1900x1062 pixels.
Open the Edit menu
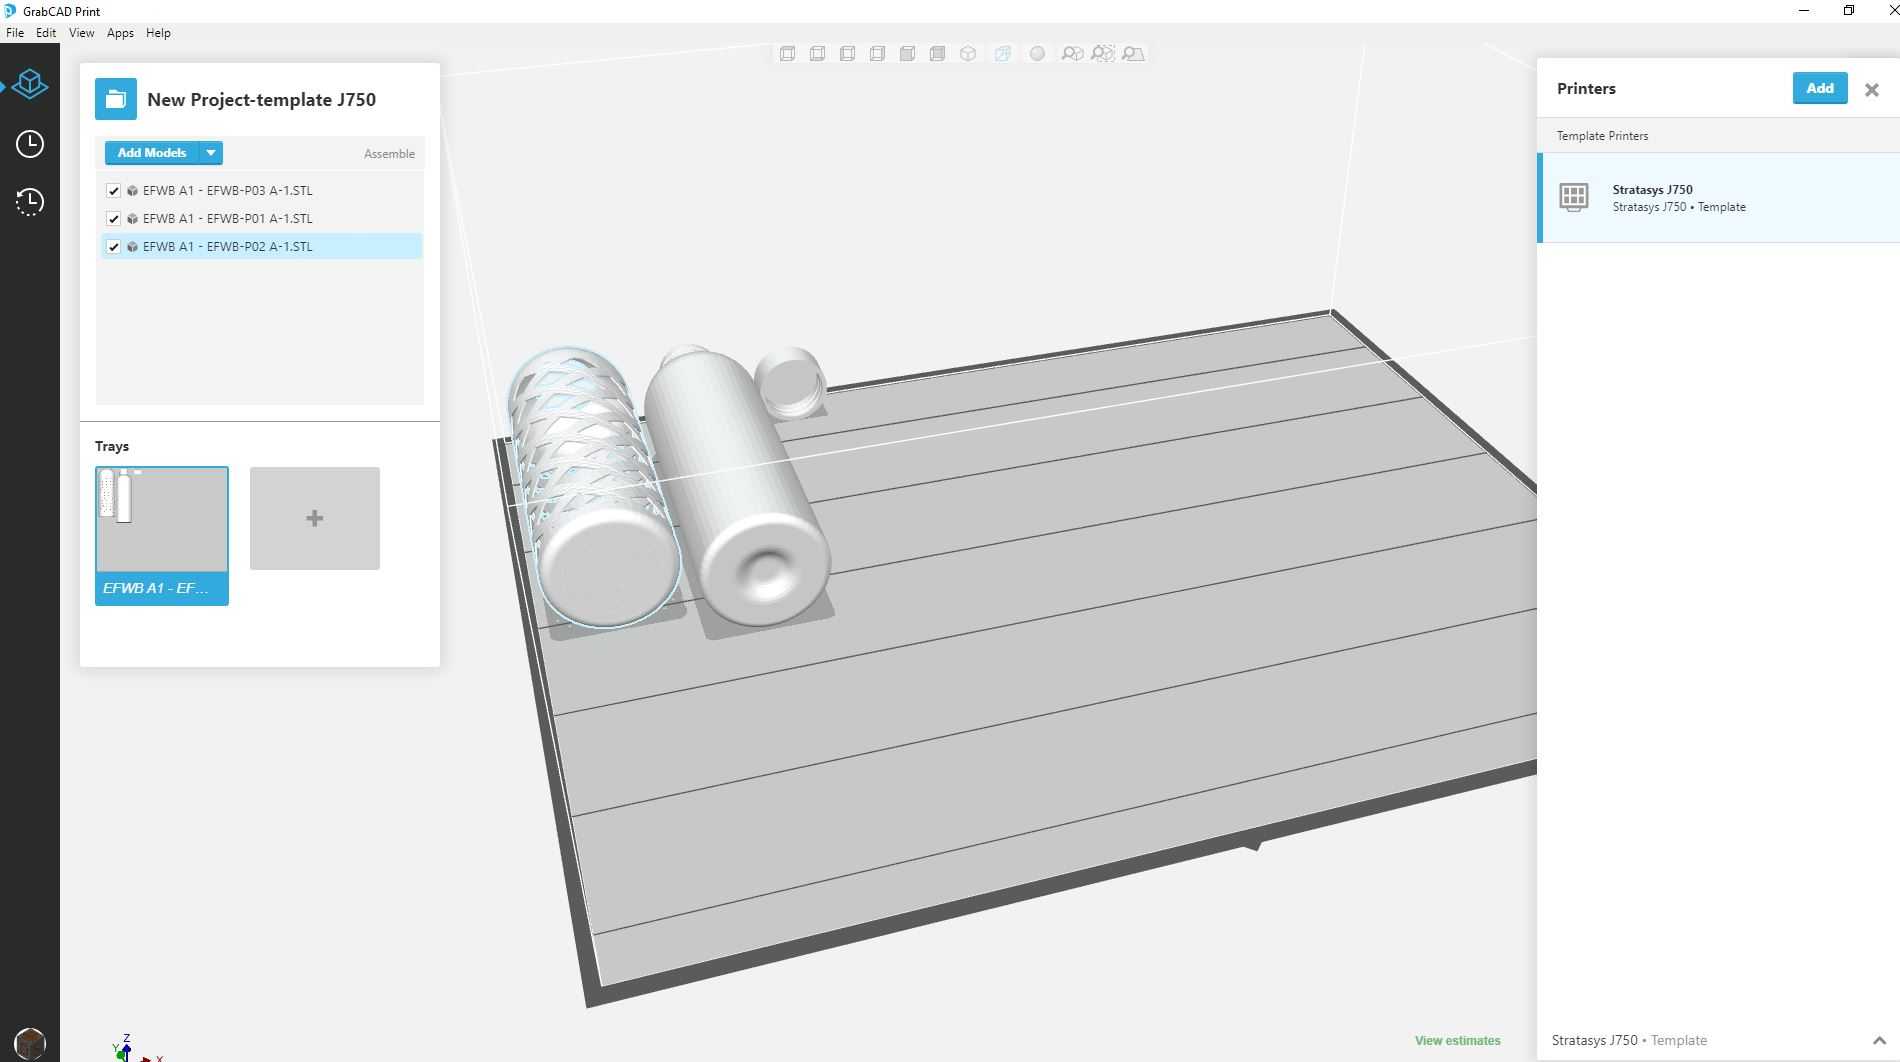pyautogui.click(x=46, y=33)
